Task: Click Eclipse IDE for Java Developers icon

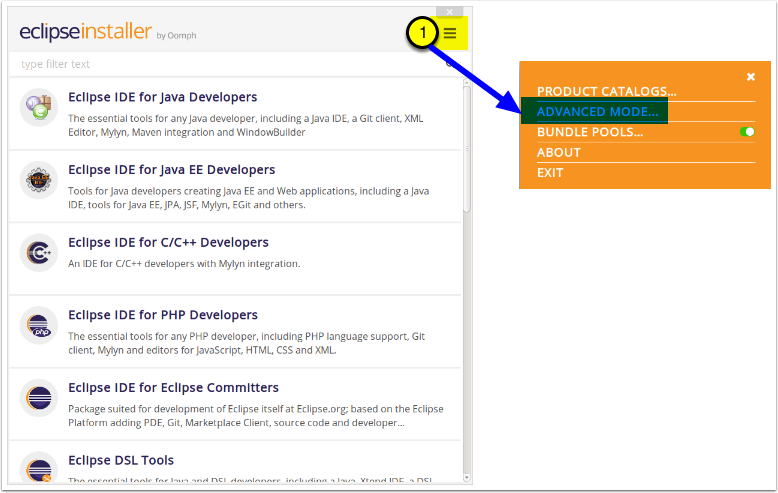Action: (x=39, y=108)
